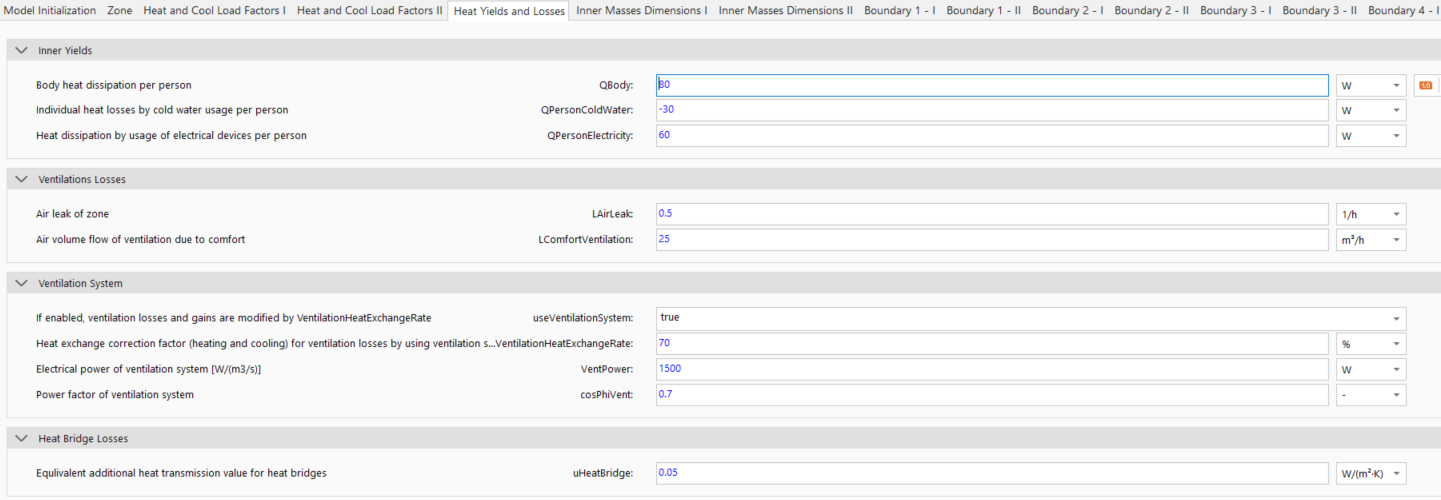Open the VentilationHeatExchangeRate % unit dropdown
This screenshot has height=500, width=1441.
[x=1371, y=343]
